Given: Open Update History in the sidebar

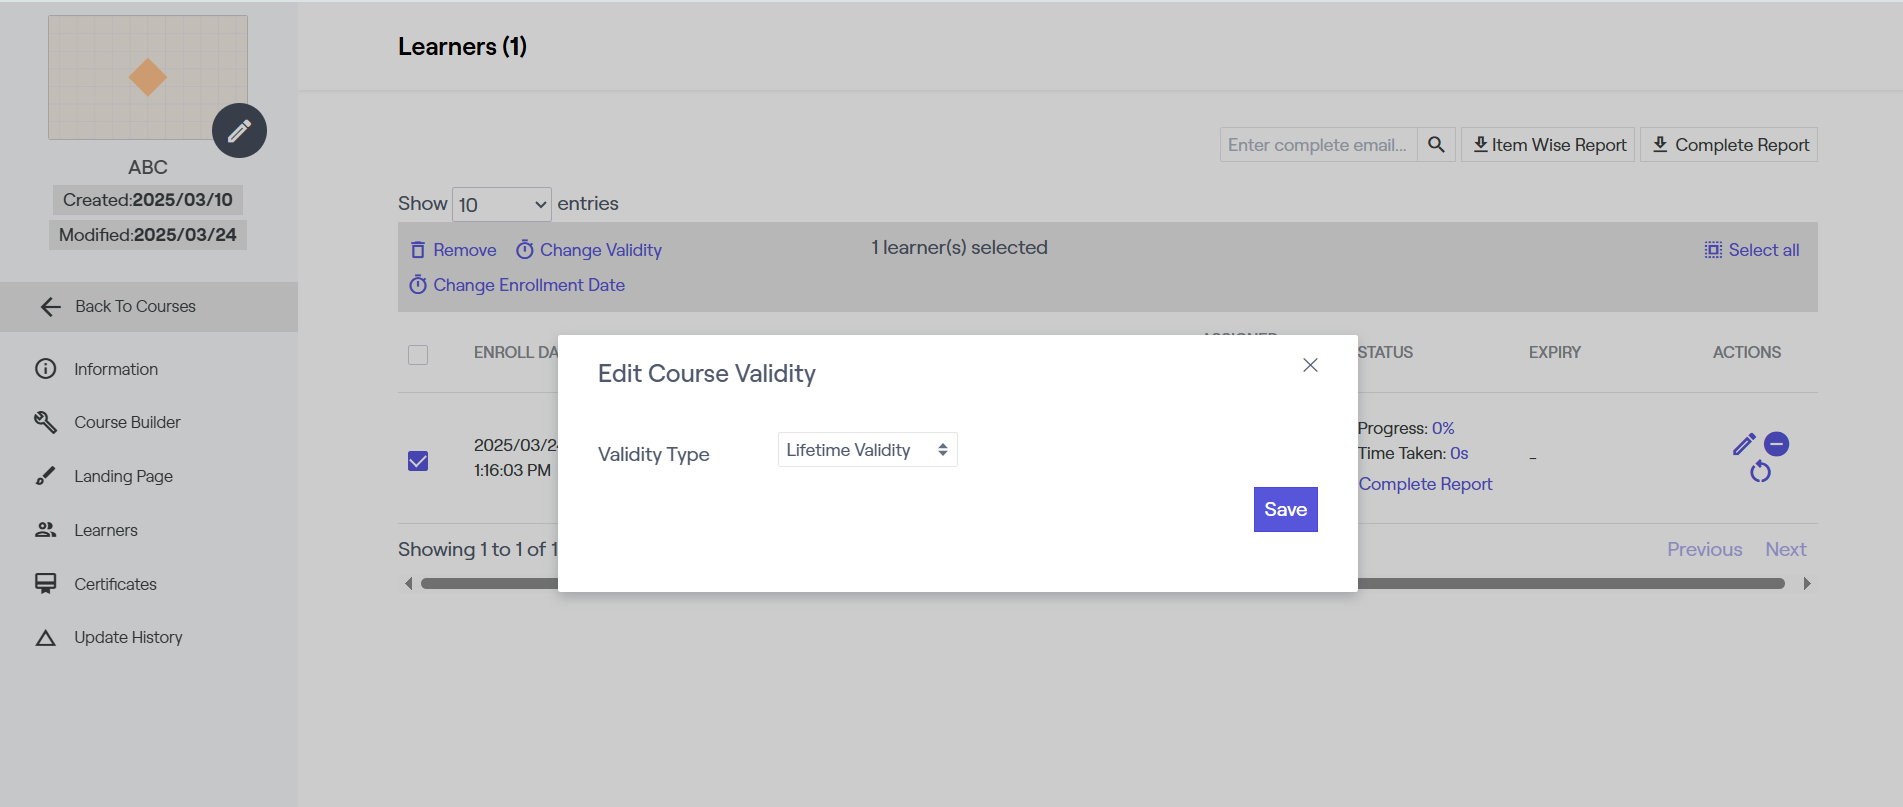Looking at the screenshot, I should (128, 637).
